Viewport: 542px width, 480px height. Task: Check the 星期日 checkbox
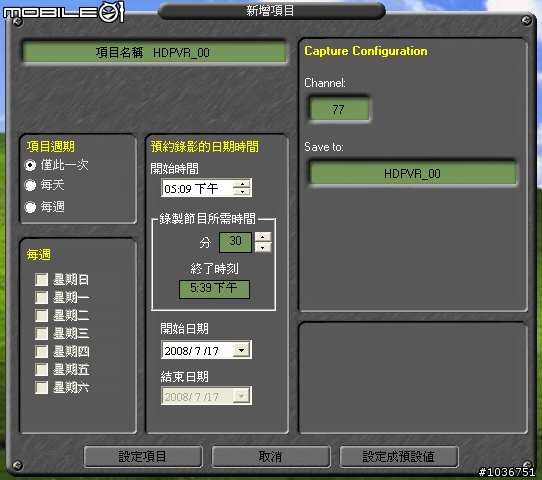(41, 280)
